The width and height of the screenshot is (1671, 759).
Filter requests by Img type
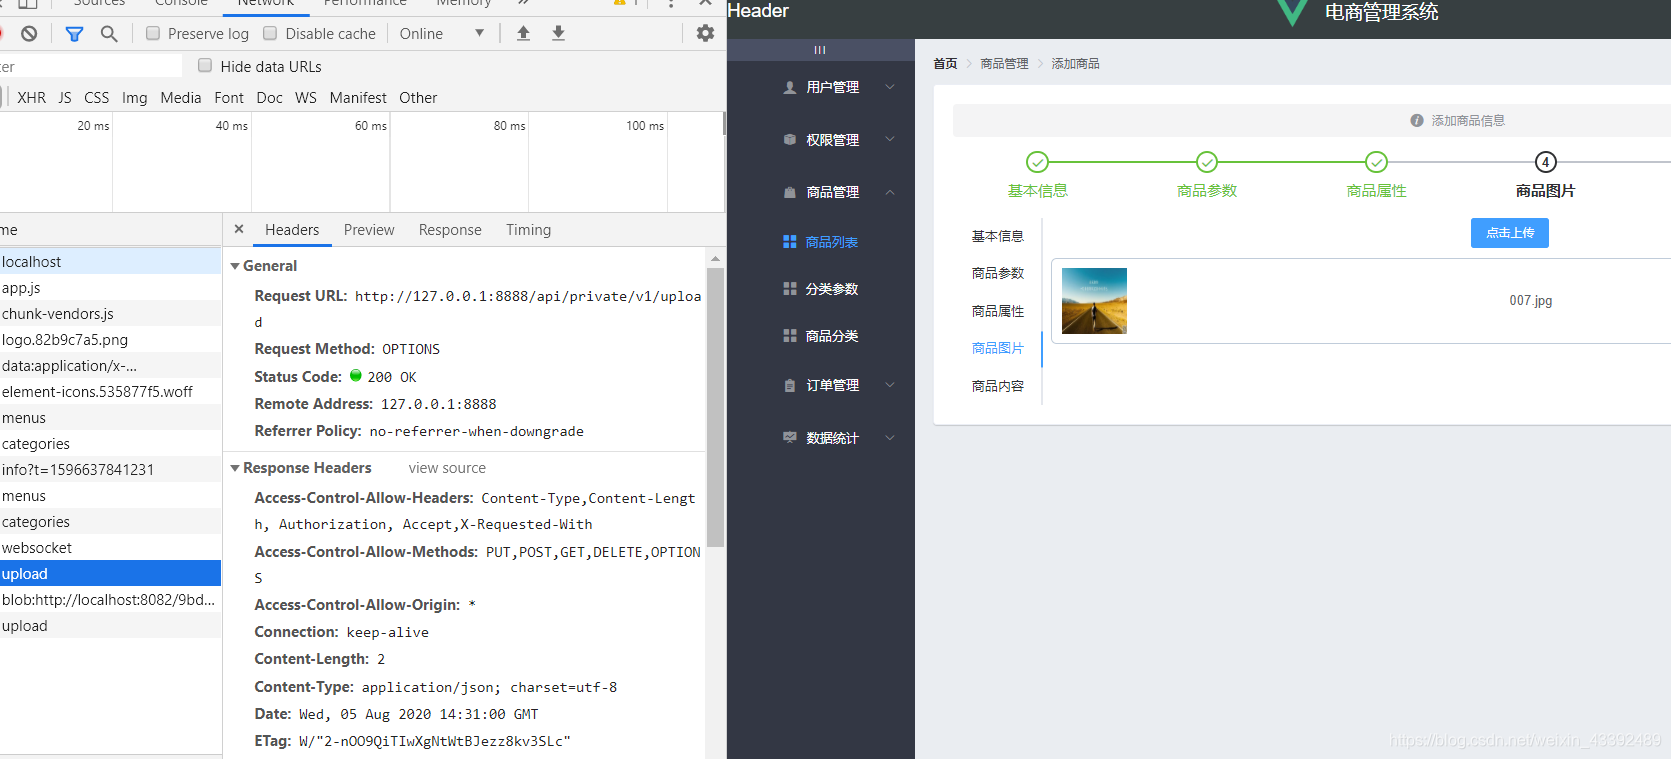click(x=135, y=98)
